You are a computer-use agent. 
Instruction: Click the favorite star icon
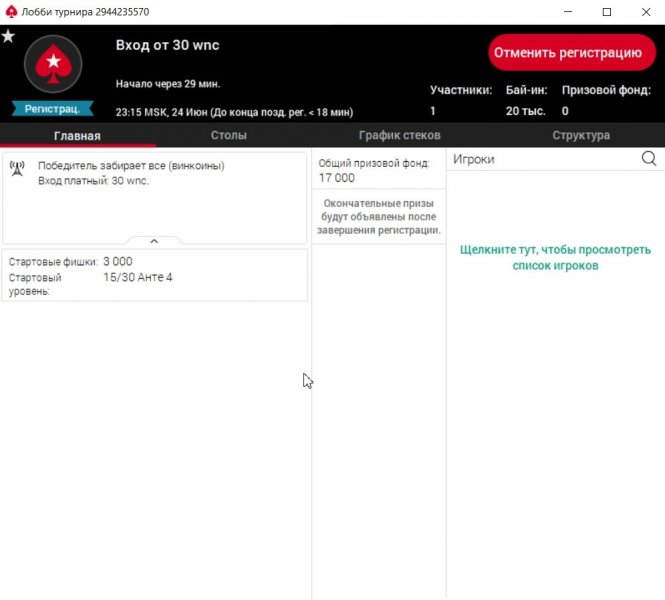(x=8, y=36)
